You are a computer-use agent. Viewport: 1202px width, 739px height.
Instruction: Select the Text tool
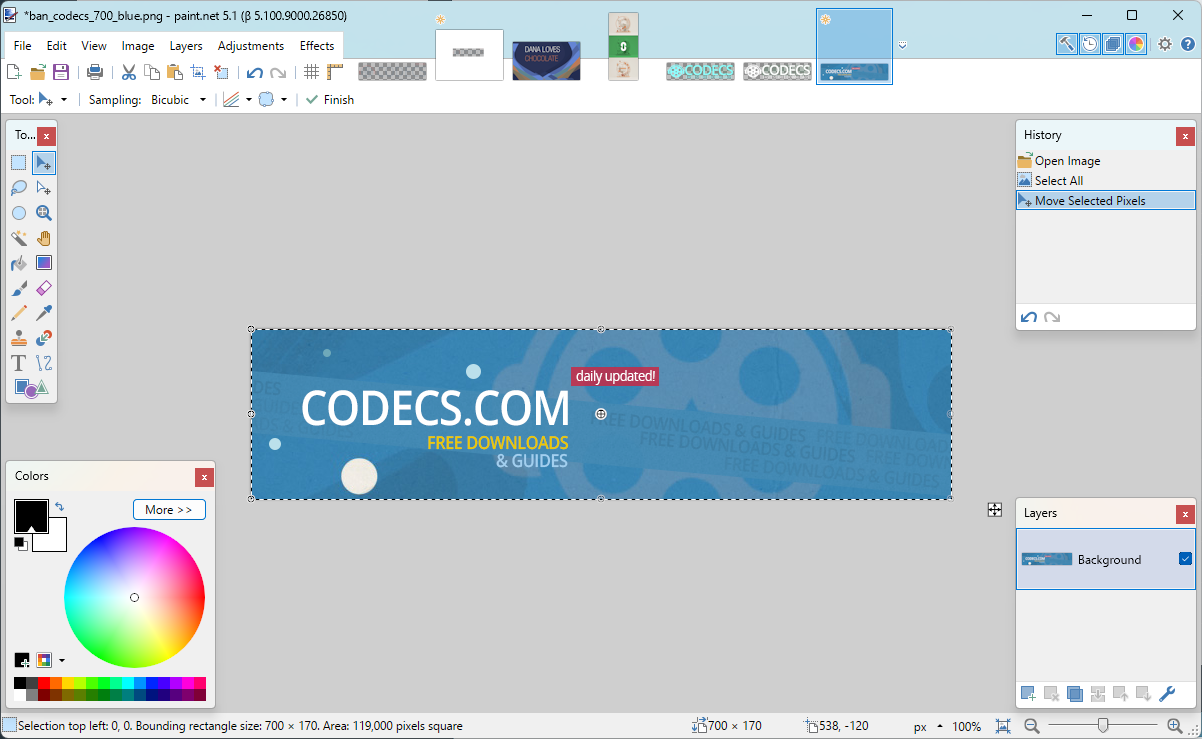pyautogui.click(x=19, y=363)
